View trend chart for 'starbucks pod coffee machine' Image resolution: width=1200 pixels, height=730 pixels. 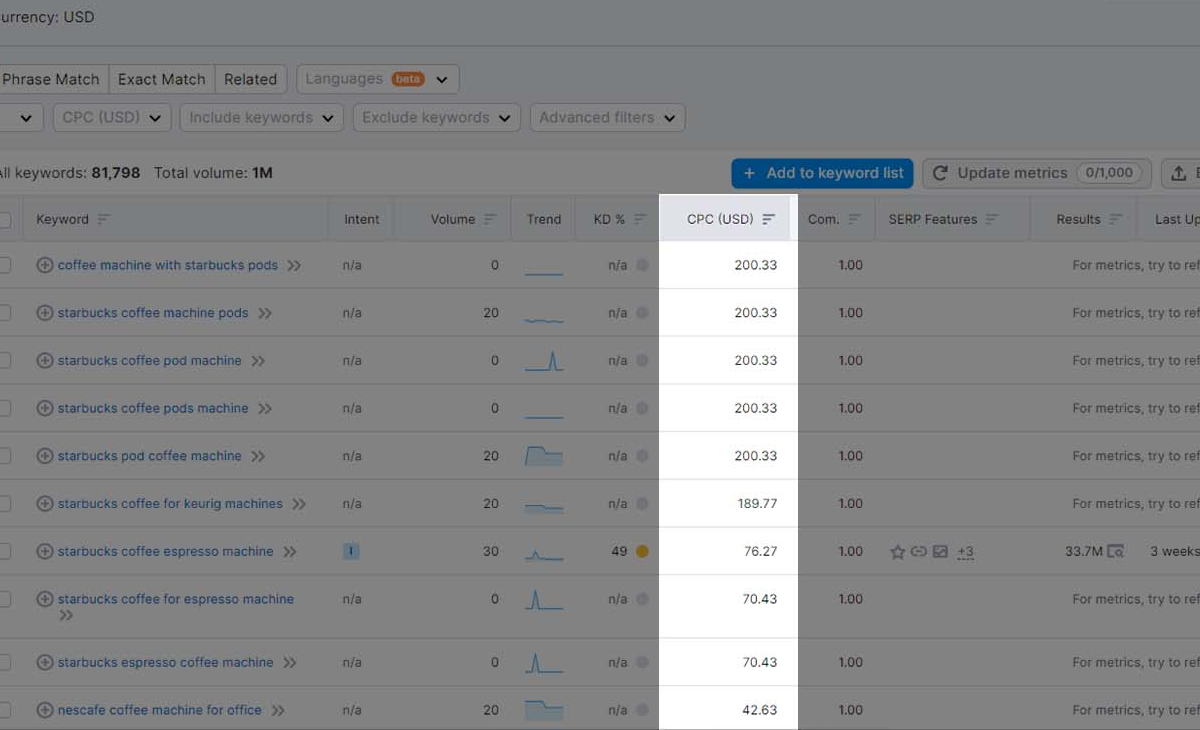click(544, 456)
